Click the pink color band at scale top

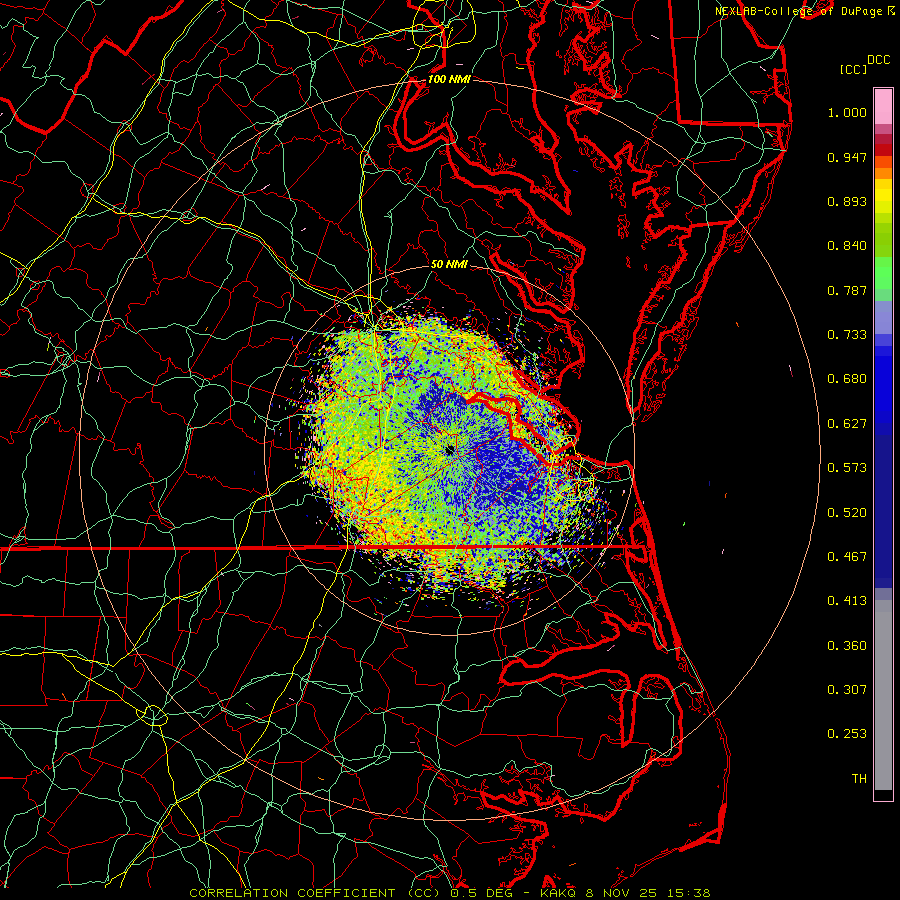883,107
